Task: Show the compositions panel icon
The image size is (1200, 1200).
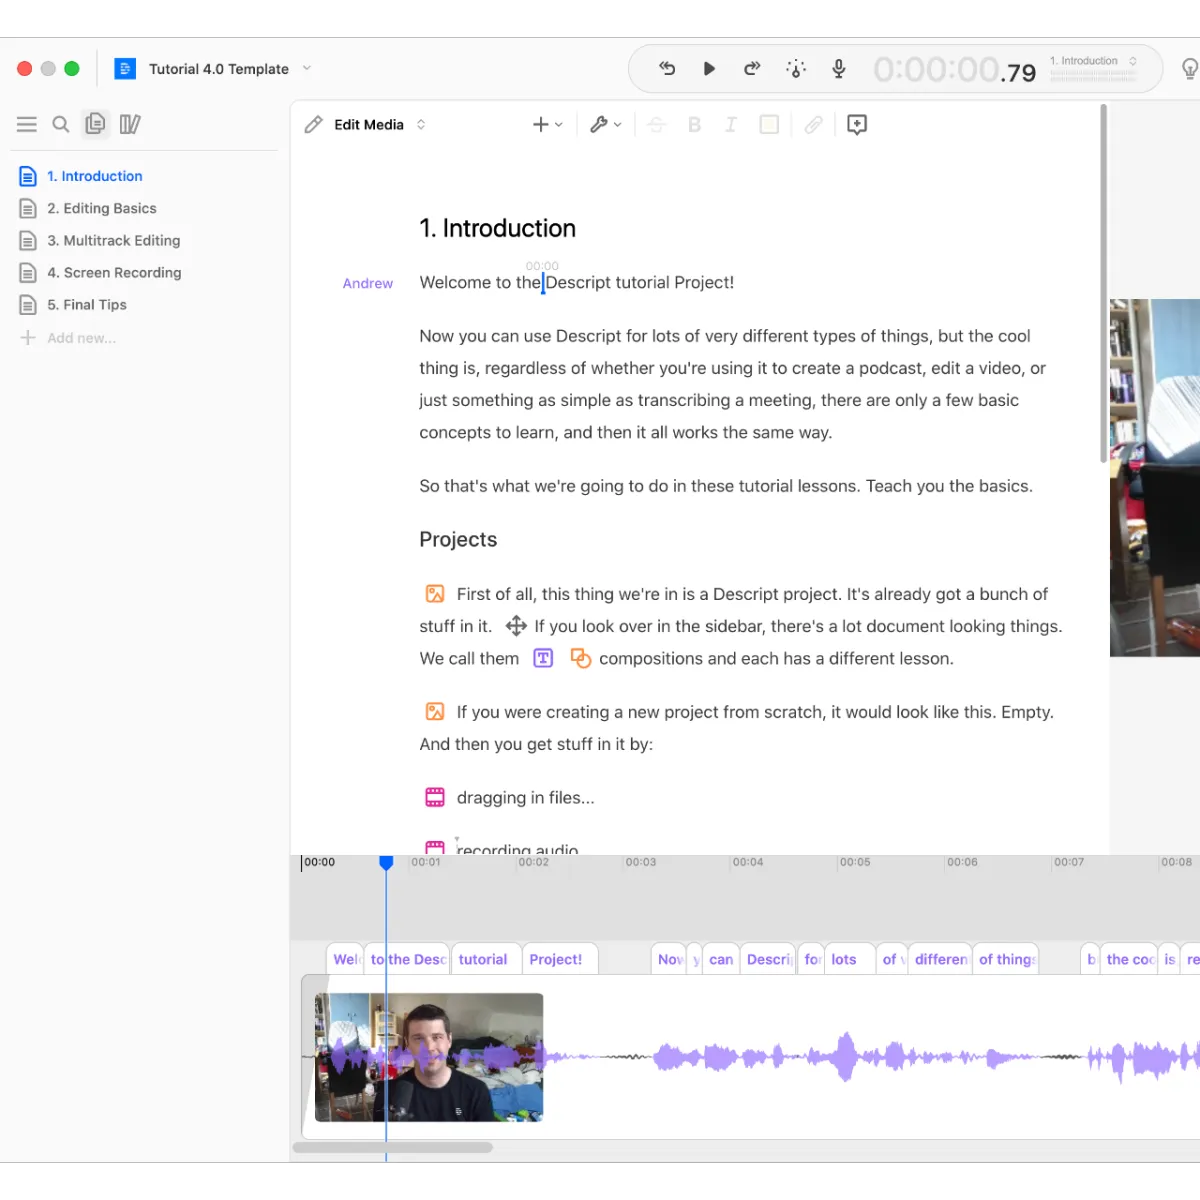Action: [95, 124]
